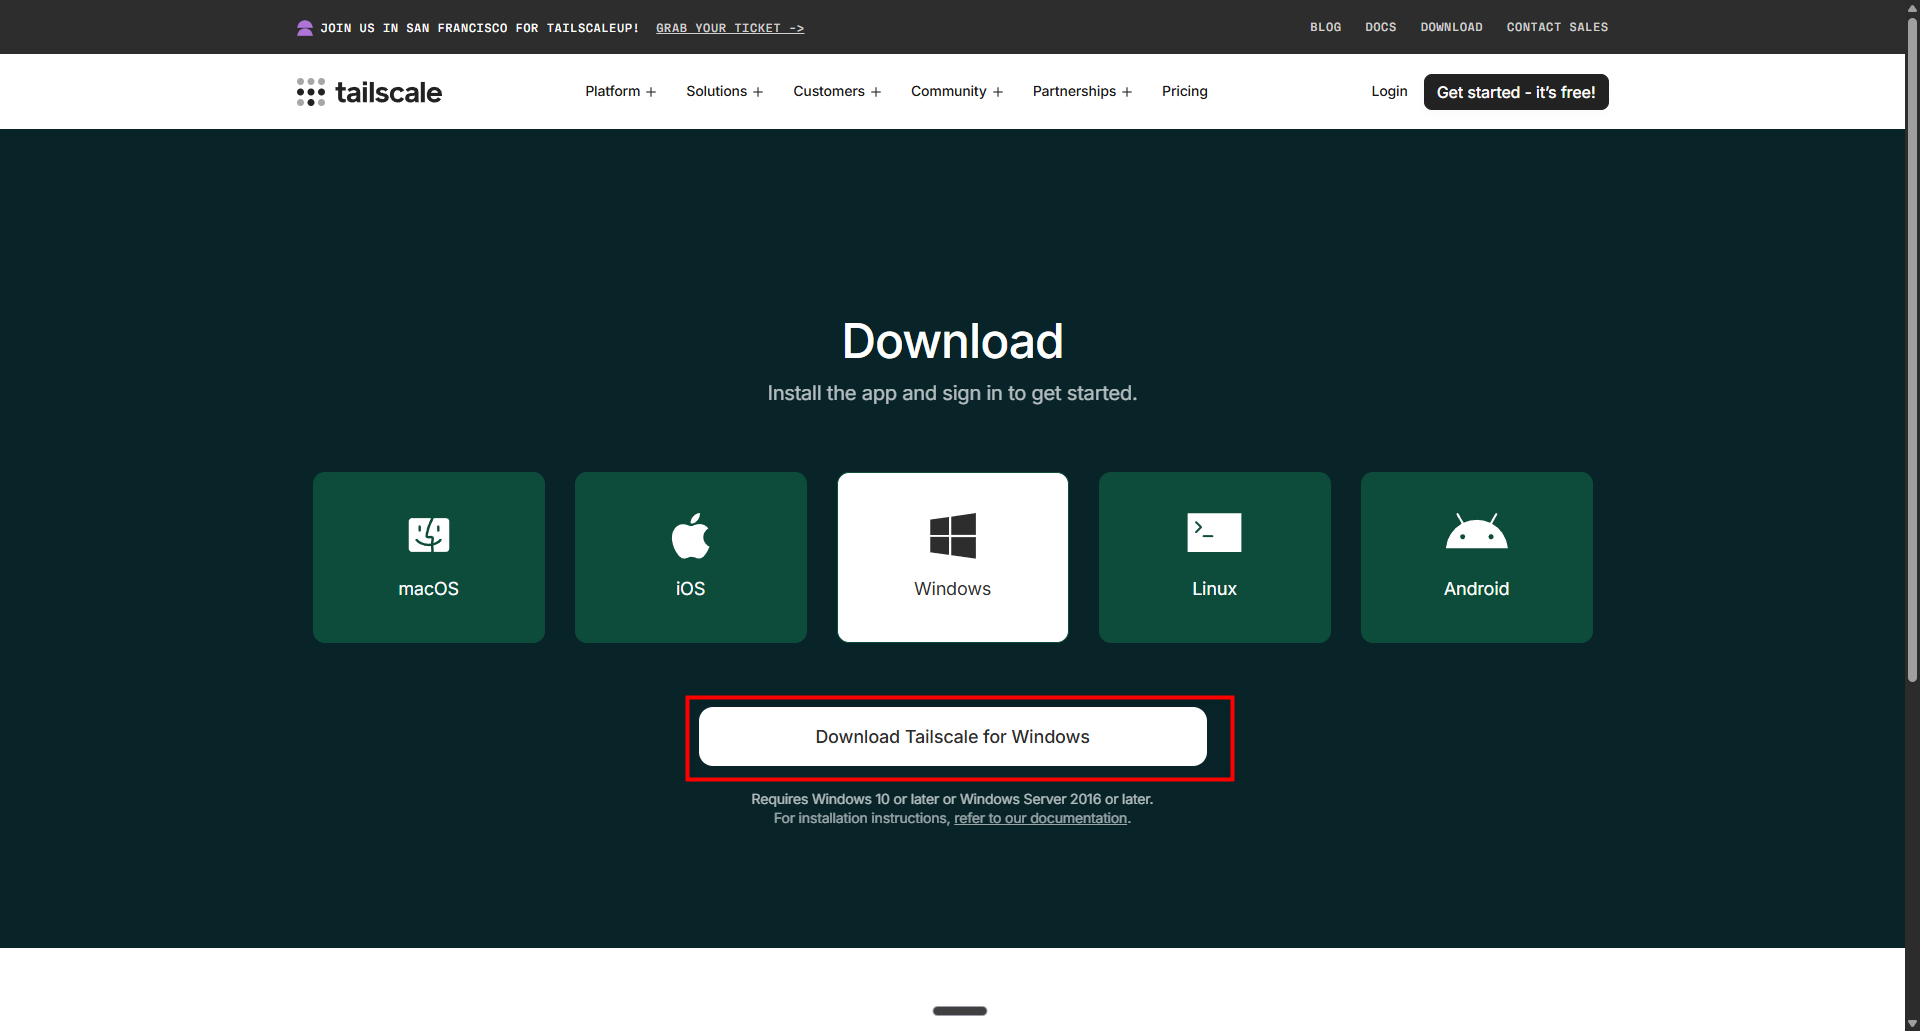
Task: Open the Download link in top bar
Action: coord(1452,27)
